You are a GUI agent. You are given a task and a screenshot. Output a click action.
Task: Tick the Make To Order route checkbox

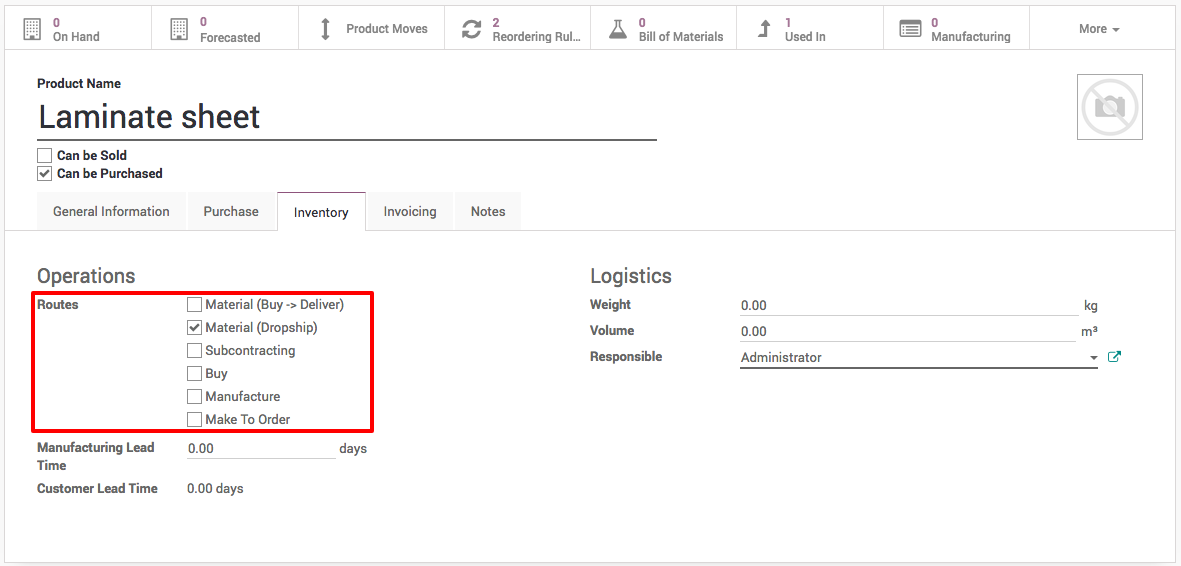click(195, 419)
